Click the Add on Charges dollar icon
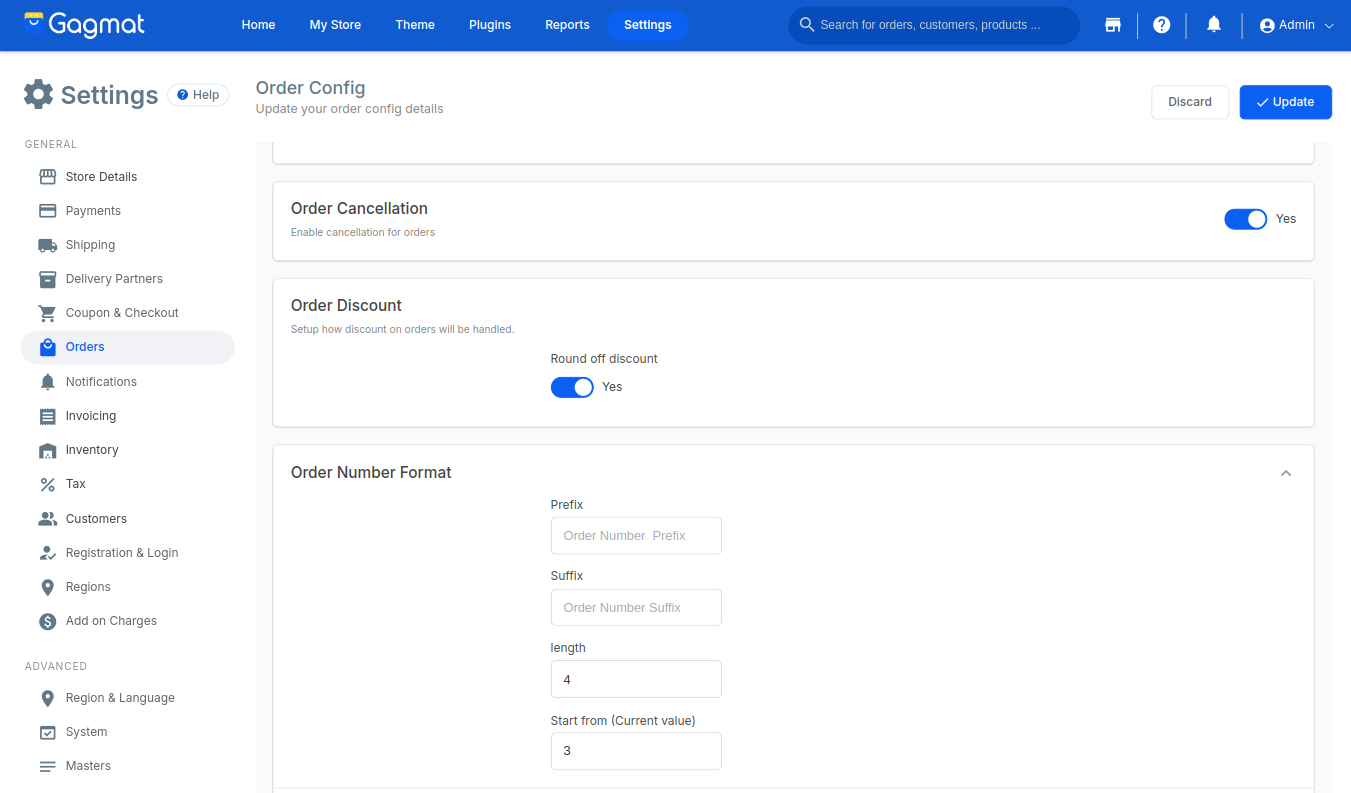This screenshot has height=793, width=1351. tap(47, 621)
